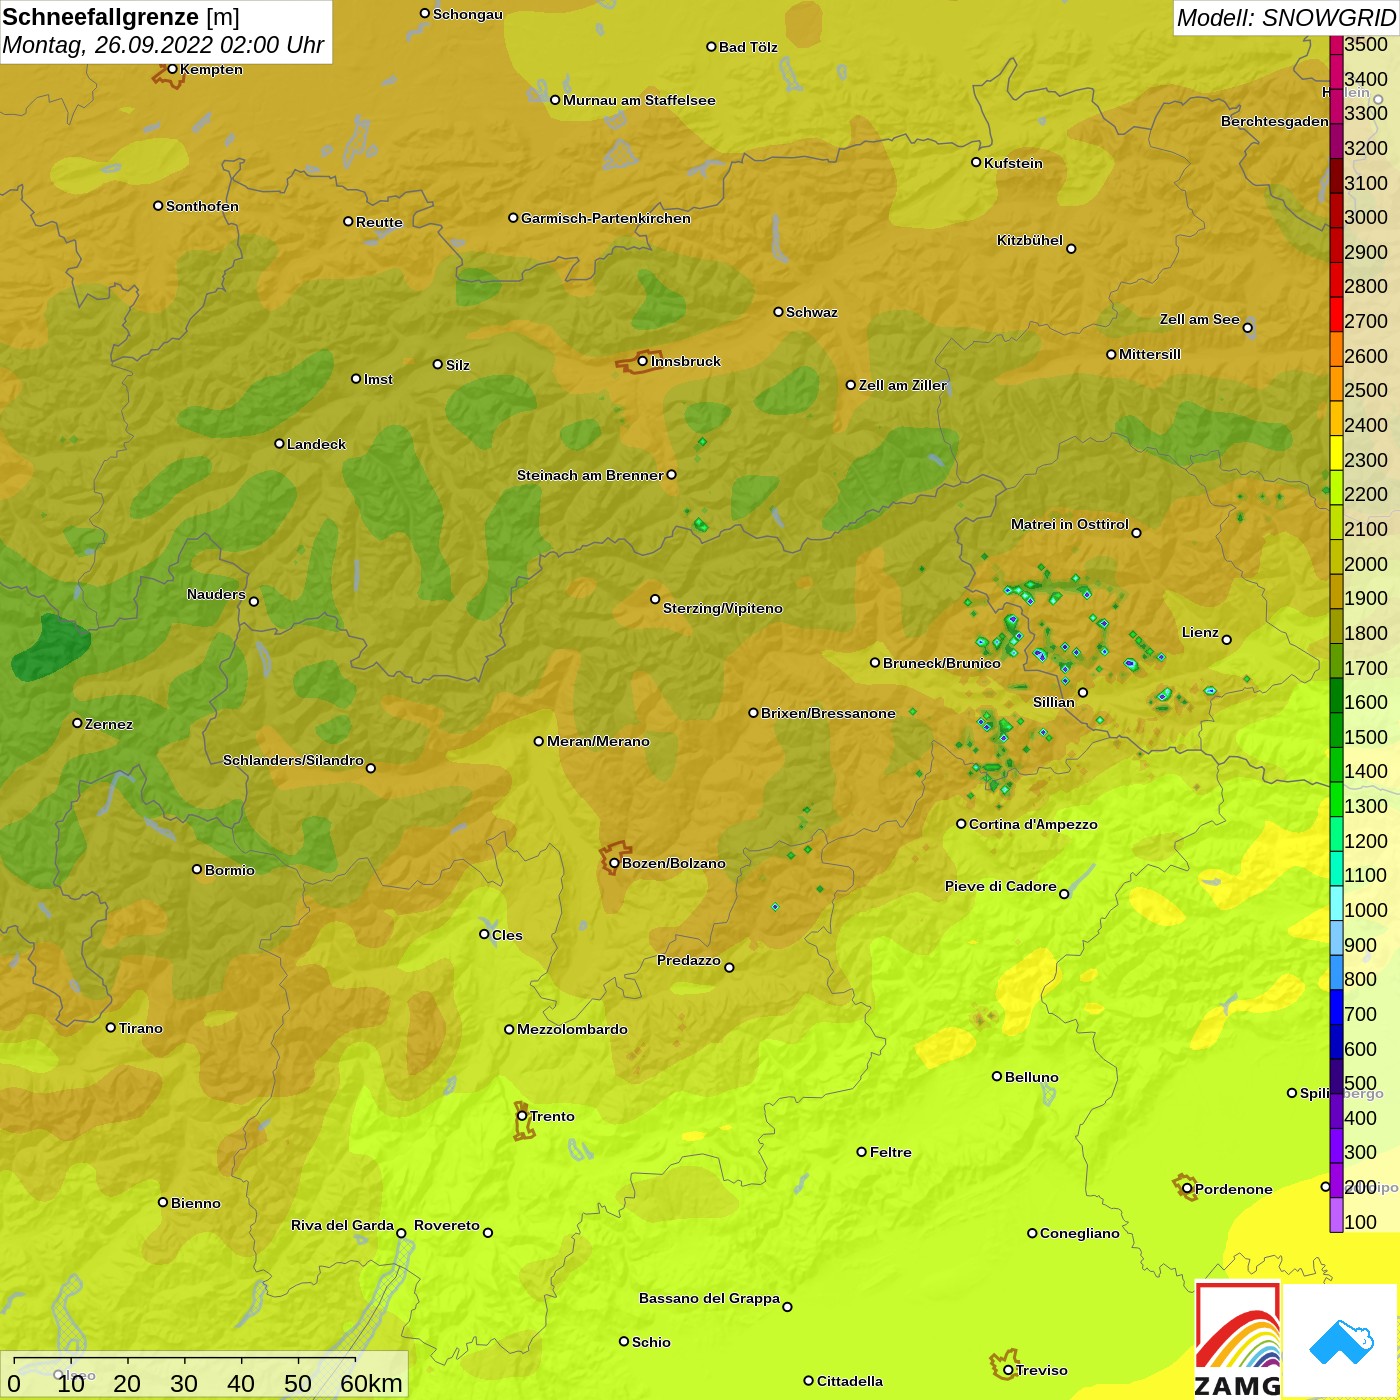Click the Trento city marker
Image resolution: width=1400 pixels, height=1400 pixels.
tap(522, 1116)
